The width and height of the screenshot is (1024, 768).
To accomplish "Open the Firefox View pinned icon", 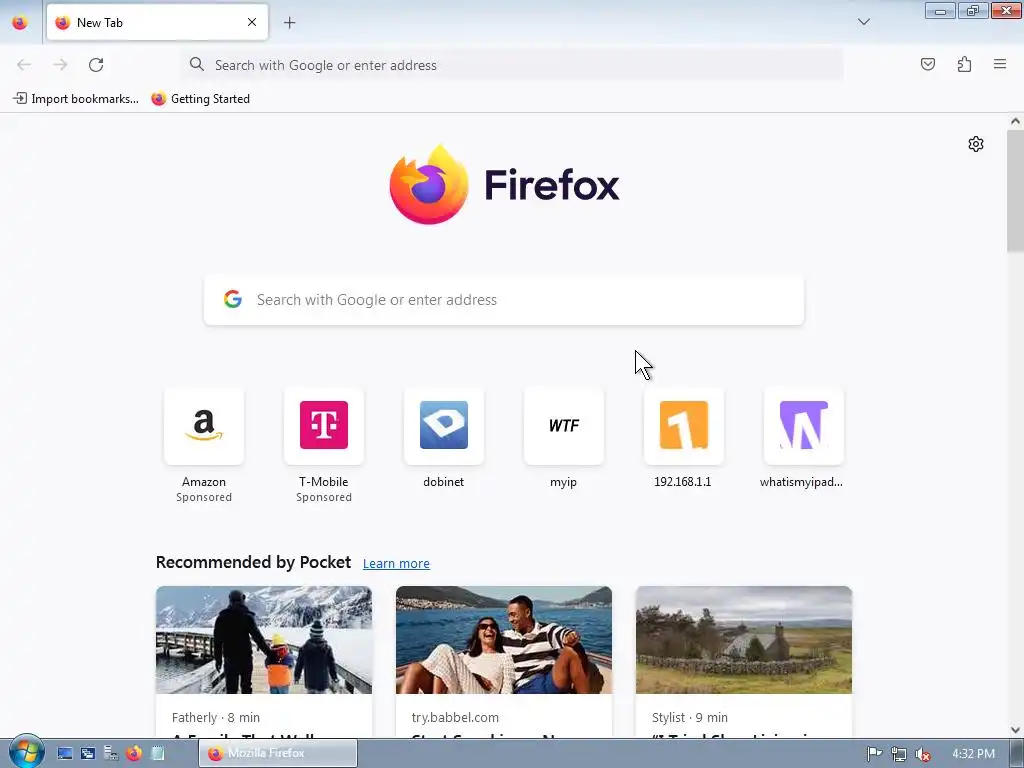I will [x=20, y=23].
